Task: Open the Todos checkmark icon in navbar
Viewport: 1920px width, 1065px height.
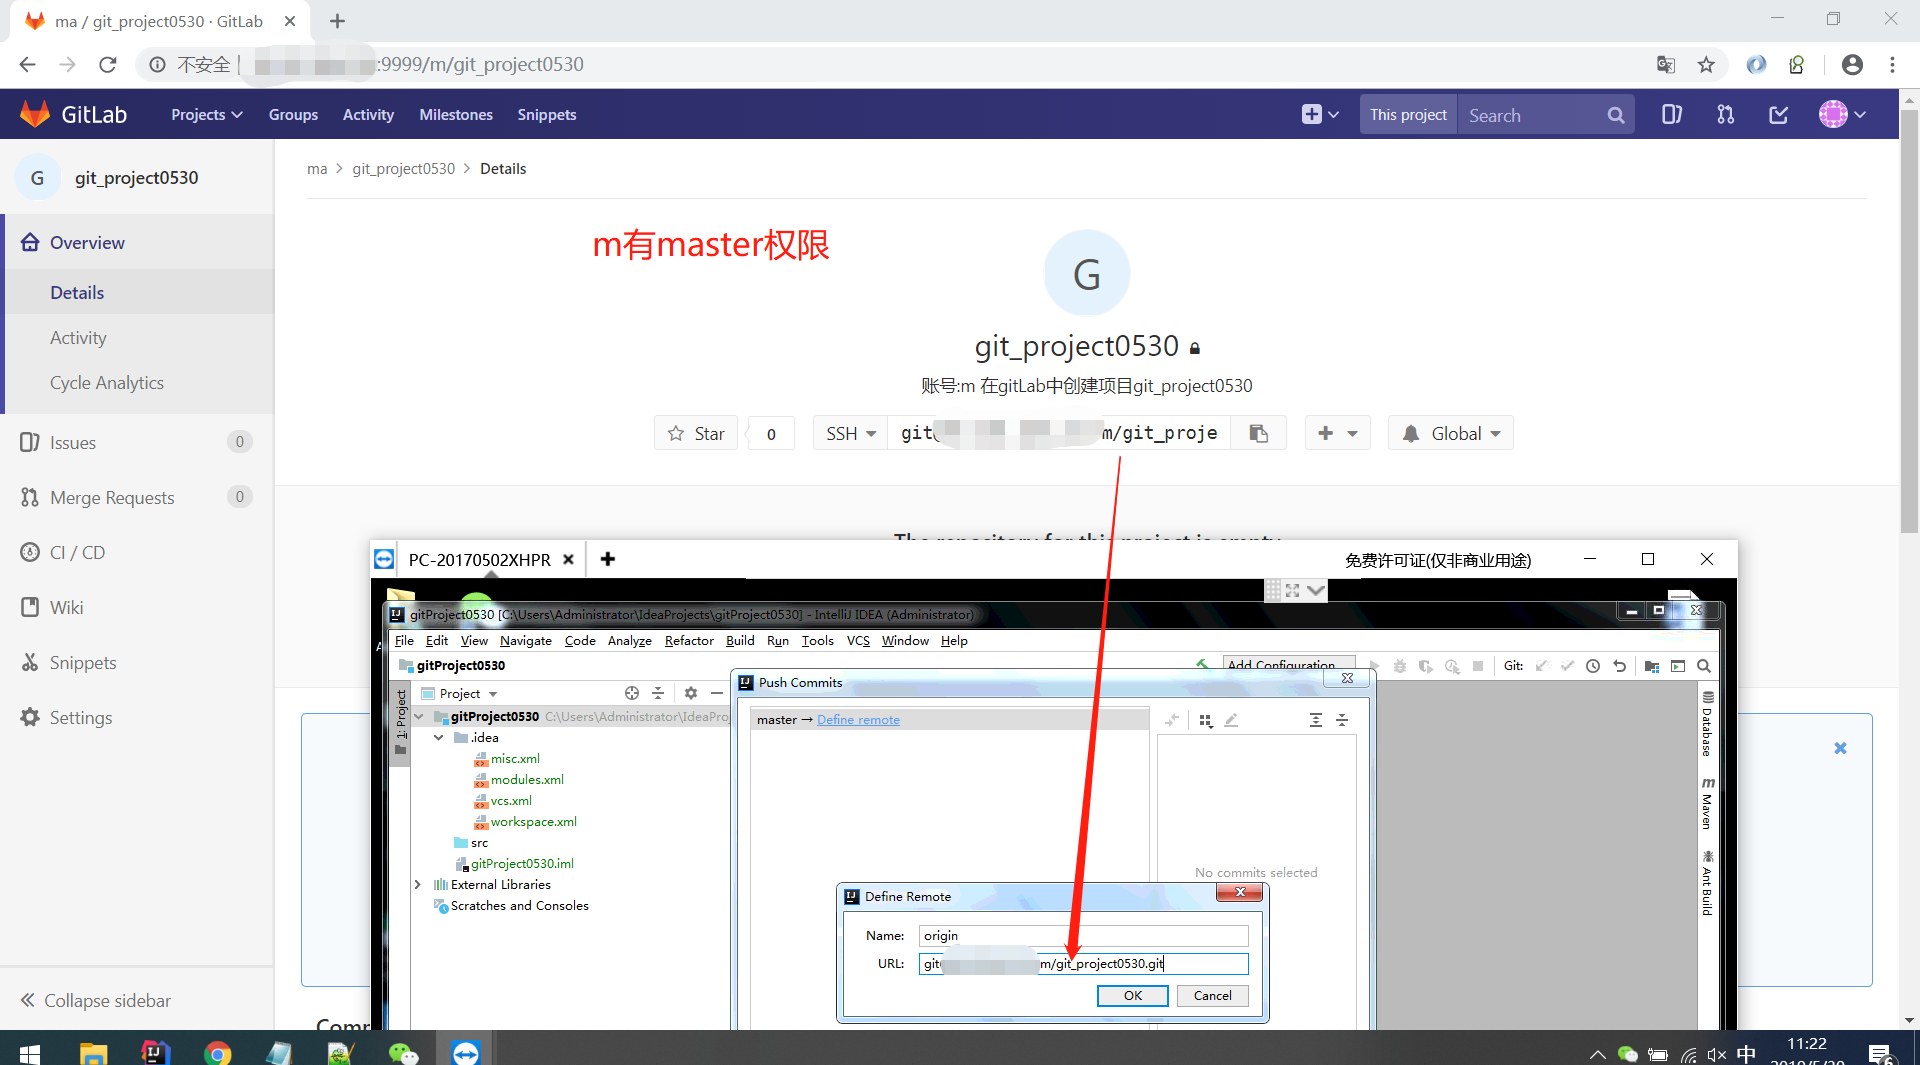Action: (1778, 115)
